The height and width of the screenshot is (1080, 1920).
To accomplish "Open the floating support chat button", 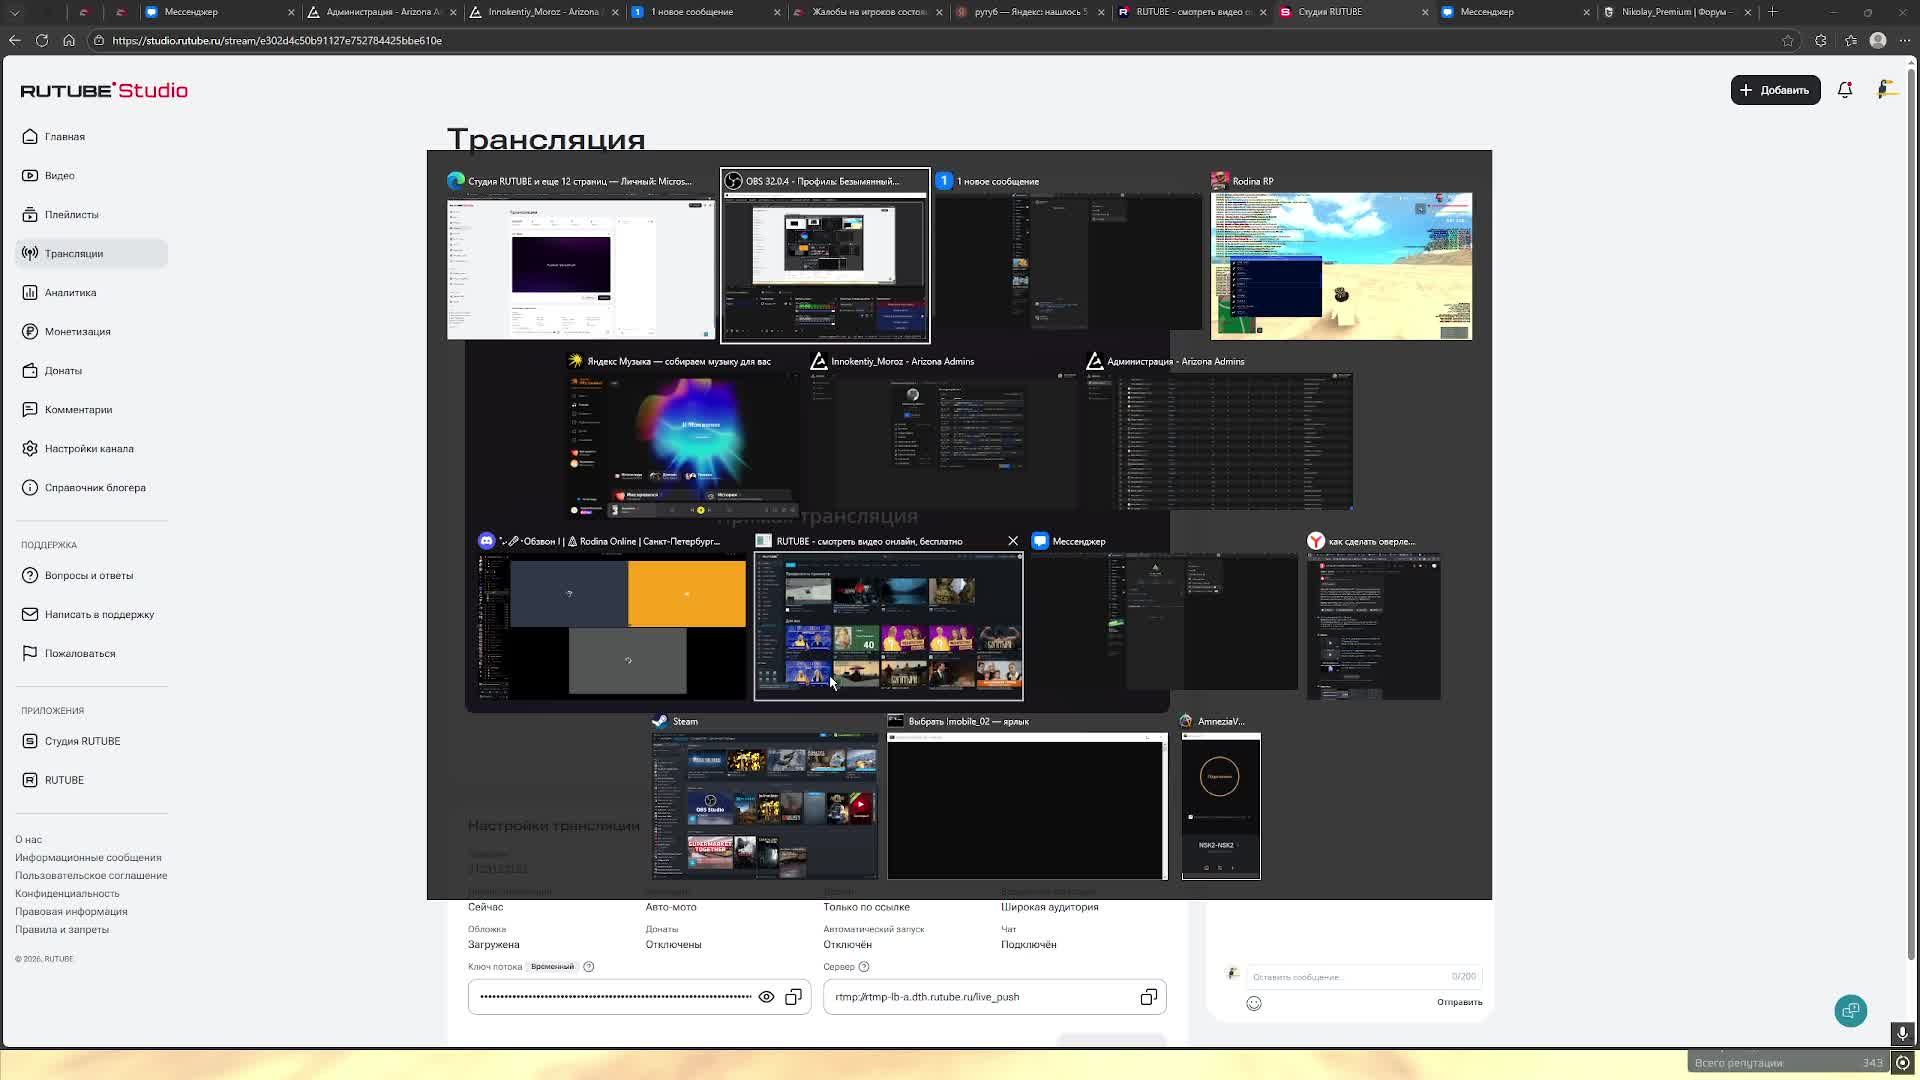I will pos(1850,1011).
